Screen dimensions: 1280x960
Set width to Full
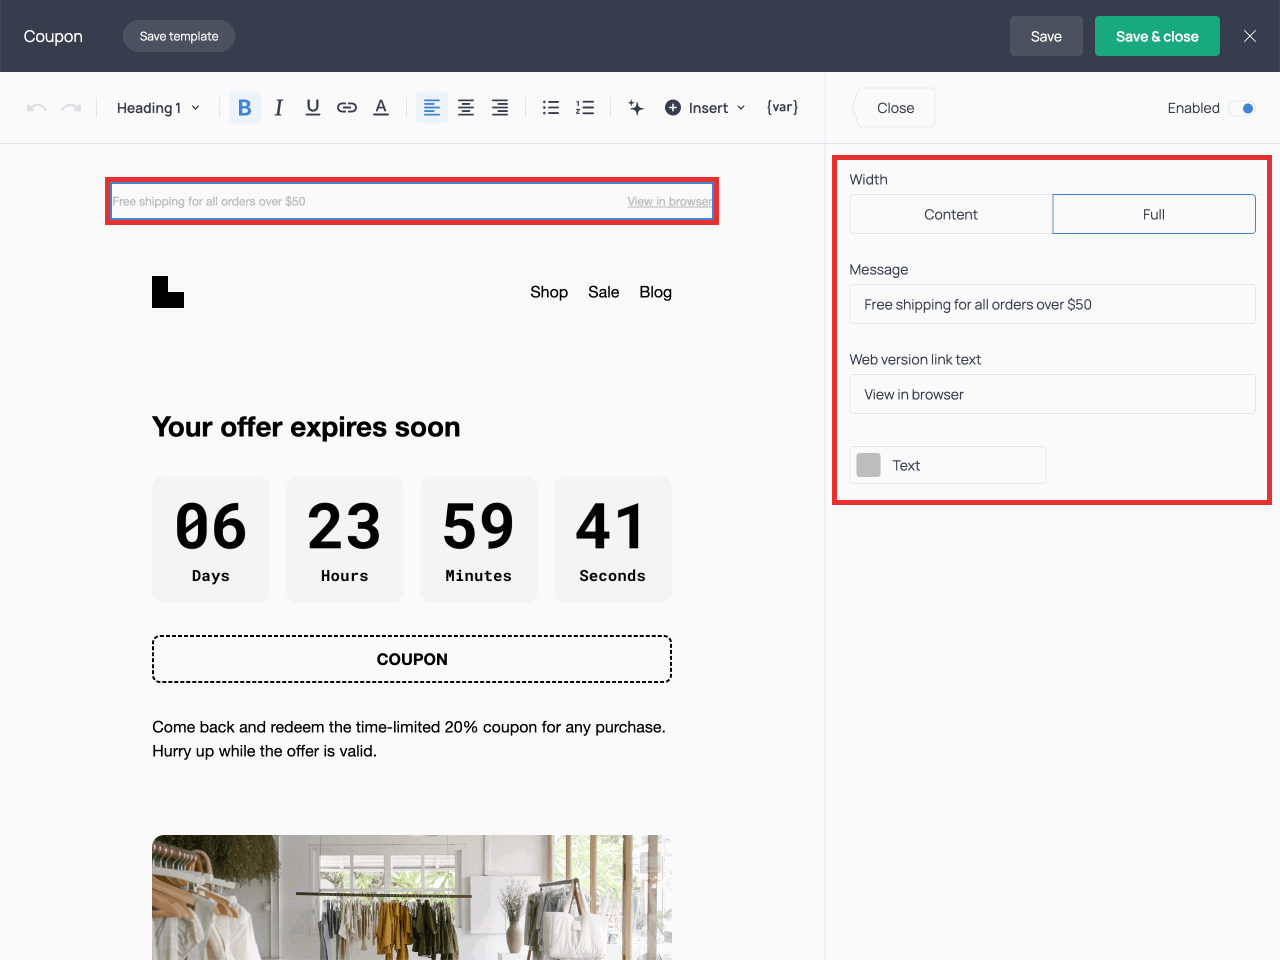point(1153,214)
